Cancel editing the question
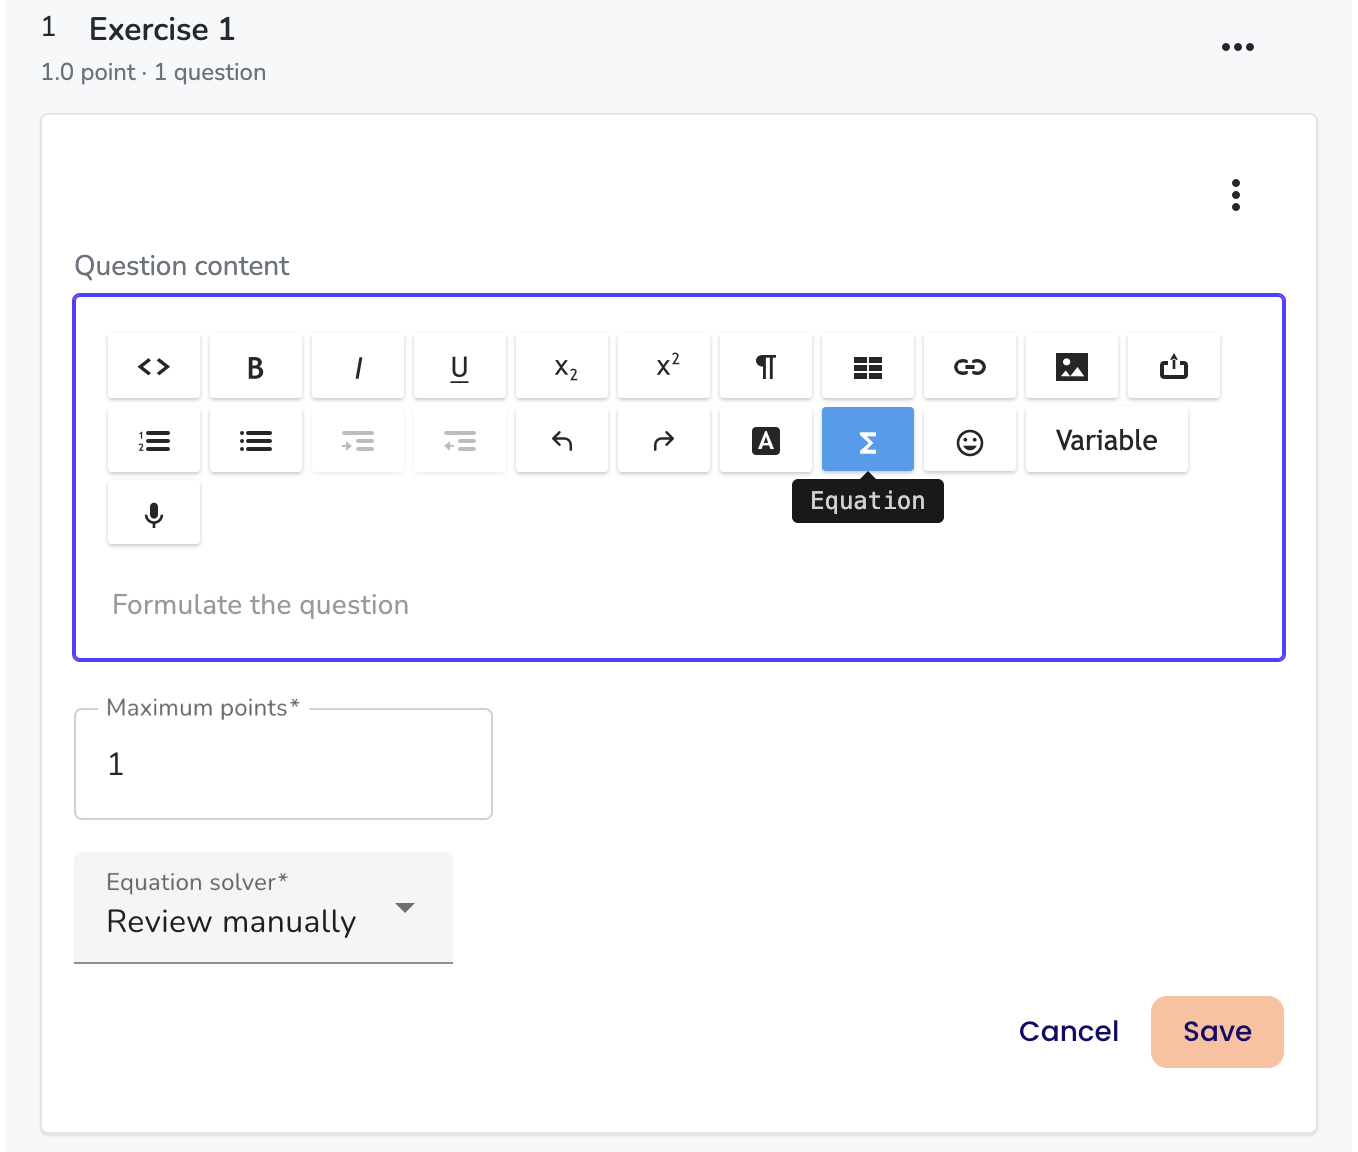Screen dimensions: 1358x1152 [1069, 1031]
